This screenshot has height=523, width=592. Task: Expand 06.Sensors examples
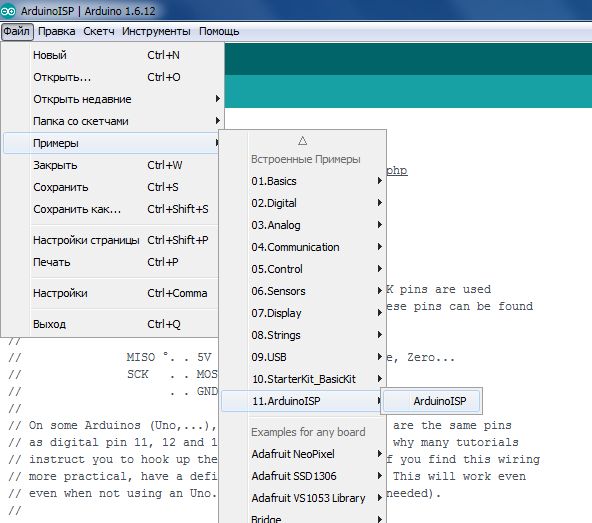(x=303, y=291)
